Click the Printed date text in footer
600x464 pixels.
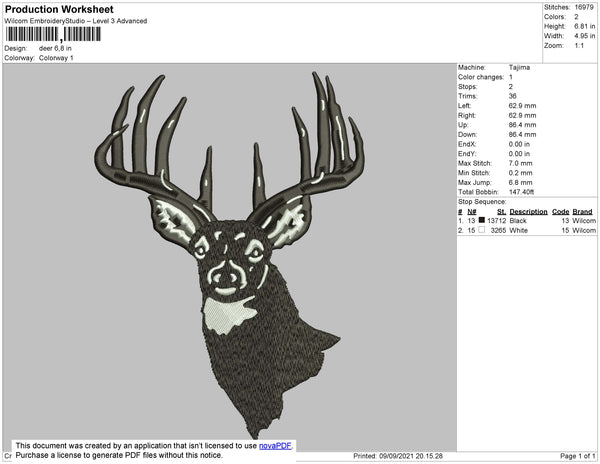point(398,456)
